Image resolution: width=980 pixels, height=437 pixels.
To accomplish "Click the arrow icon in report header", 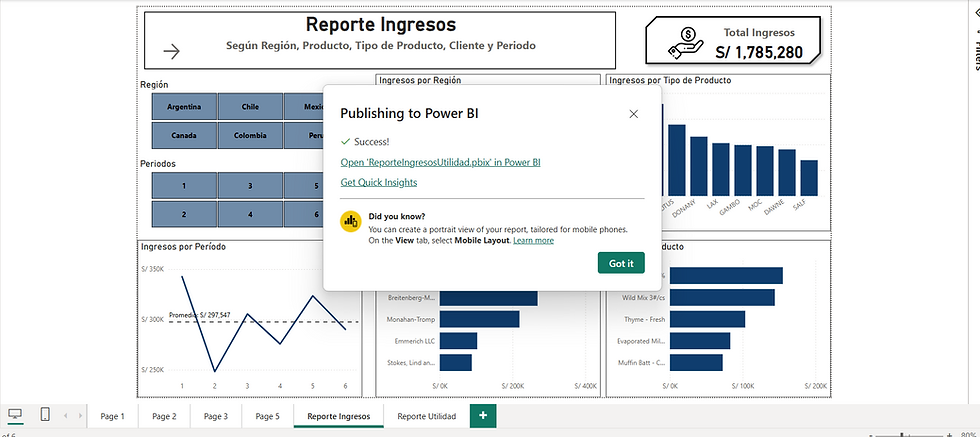I will (171, 51).
